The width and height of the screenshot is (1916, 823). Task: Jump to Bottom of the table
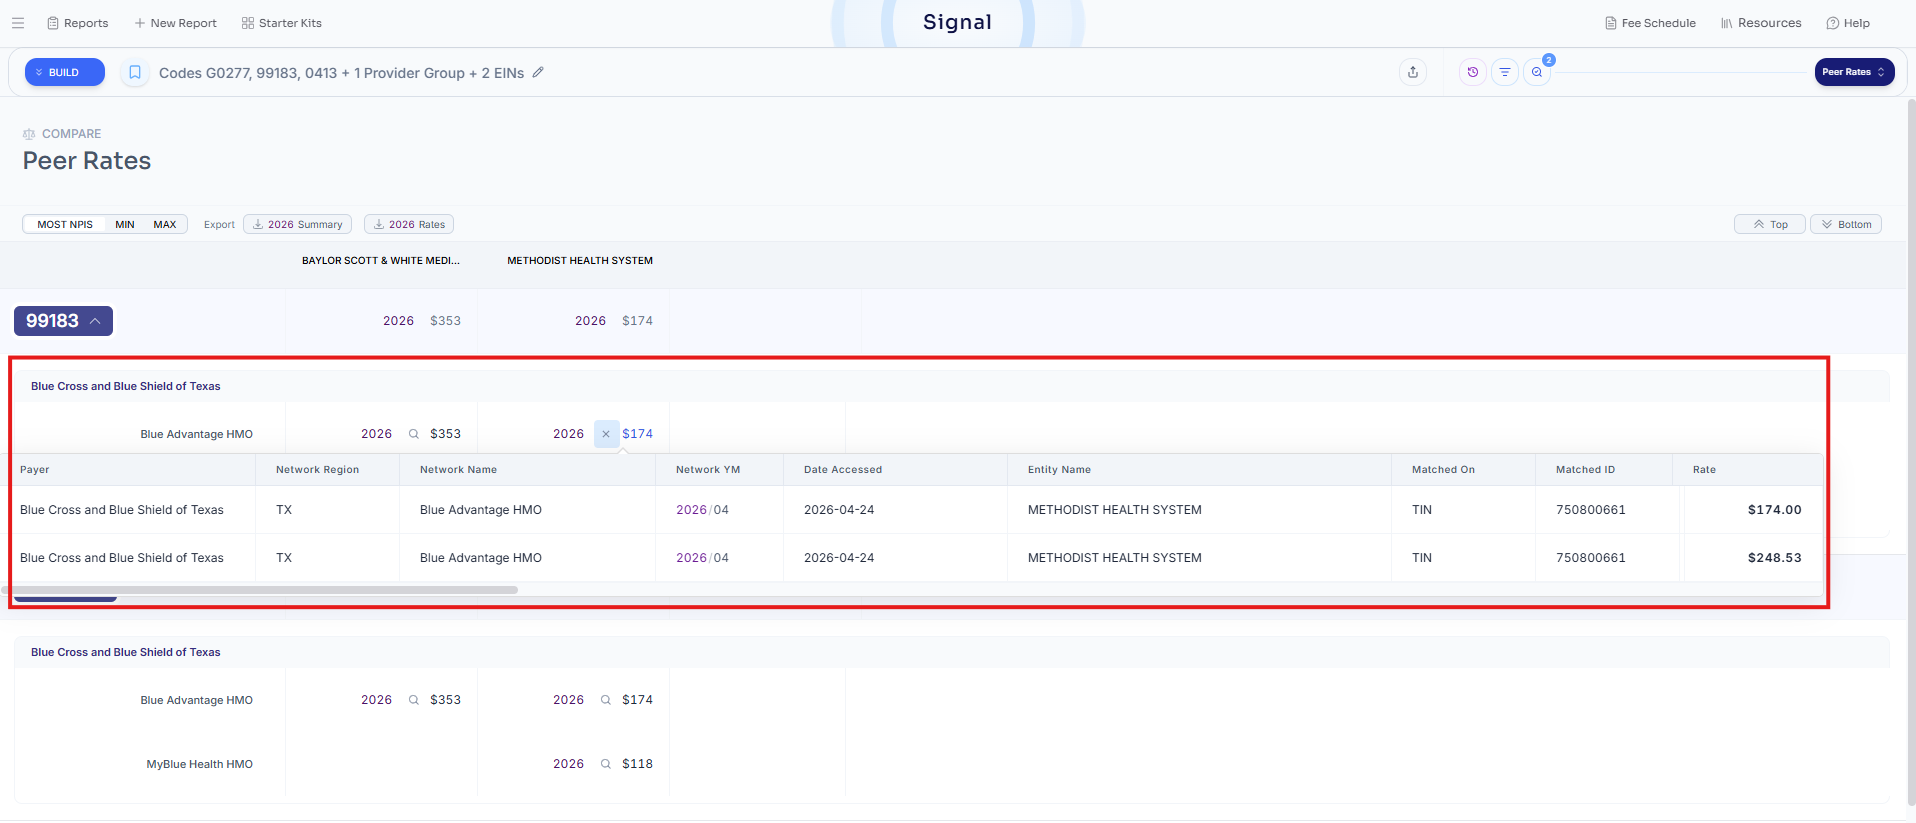[x=1846, y=225]
